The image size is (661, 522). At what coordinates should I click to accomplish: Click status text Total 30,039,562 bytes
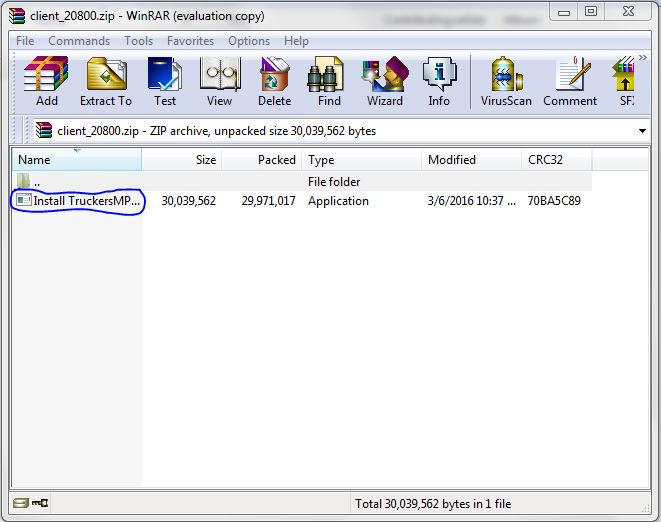point(433,504)
